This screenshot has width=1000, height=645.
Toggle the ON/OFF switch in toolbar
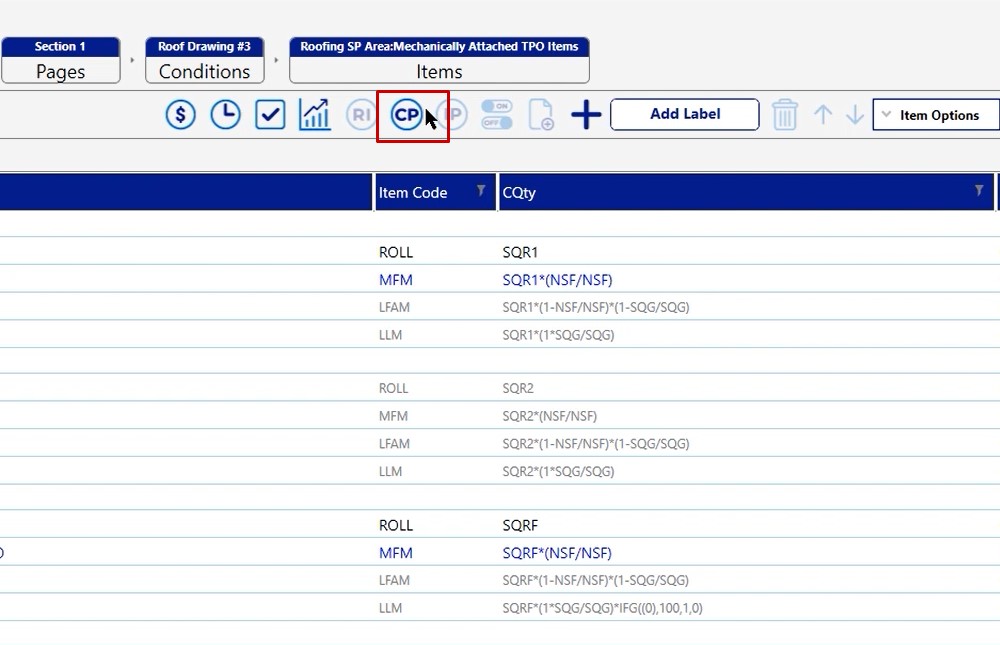[x=497, y=115]
